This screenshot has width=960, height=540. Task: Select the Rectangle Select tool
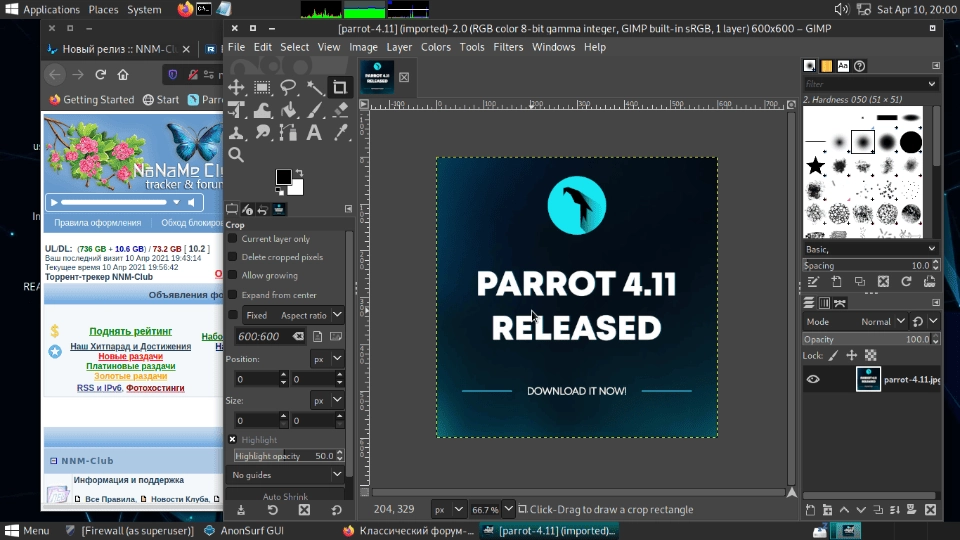pos(262,88)
